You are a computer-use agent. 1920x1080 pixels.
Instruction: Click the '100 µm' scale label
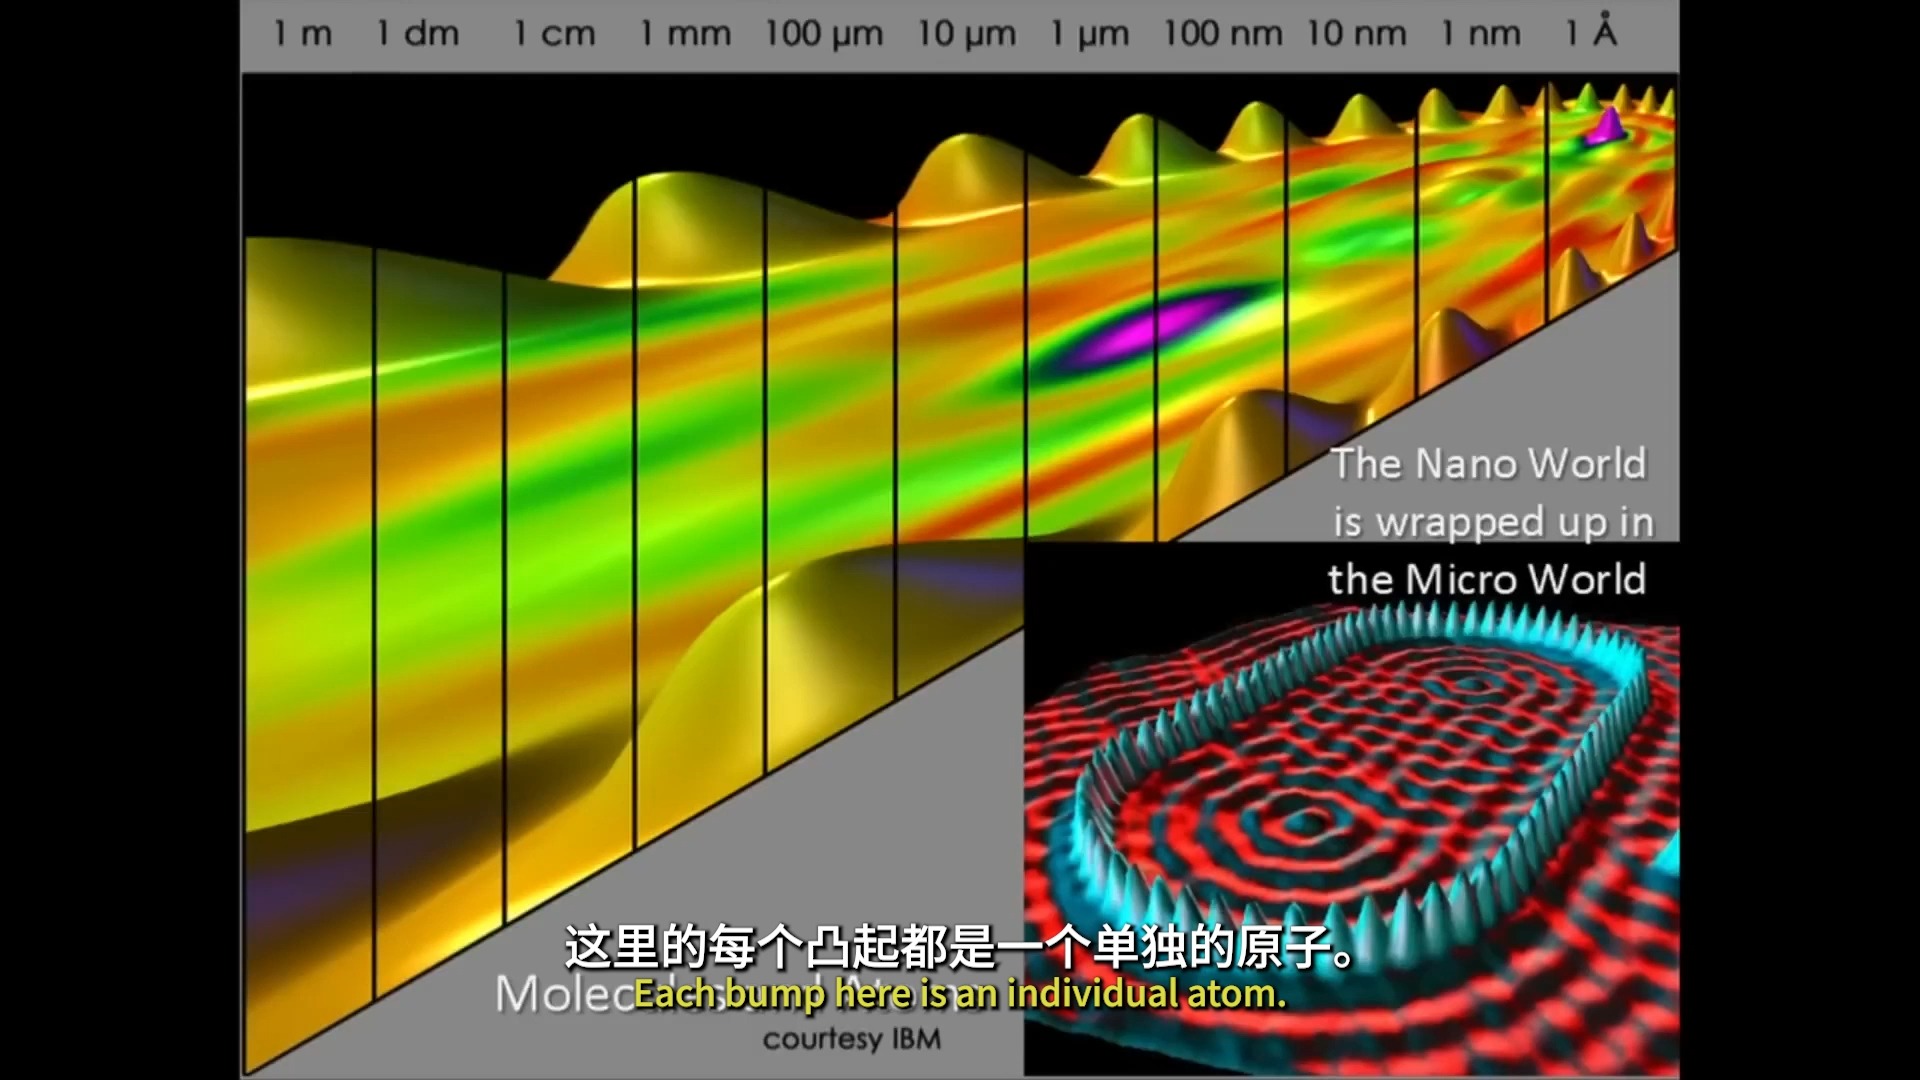coord(824,34)
